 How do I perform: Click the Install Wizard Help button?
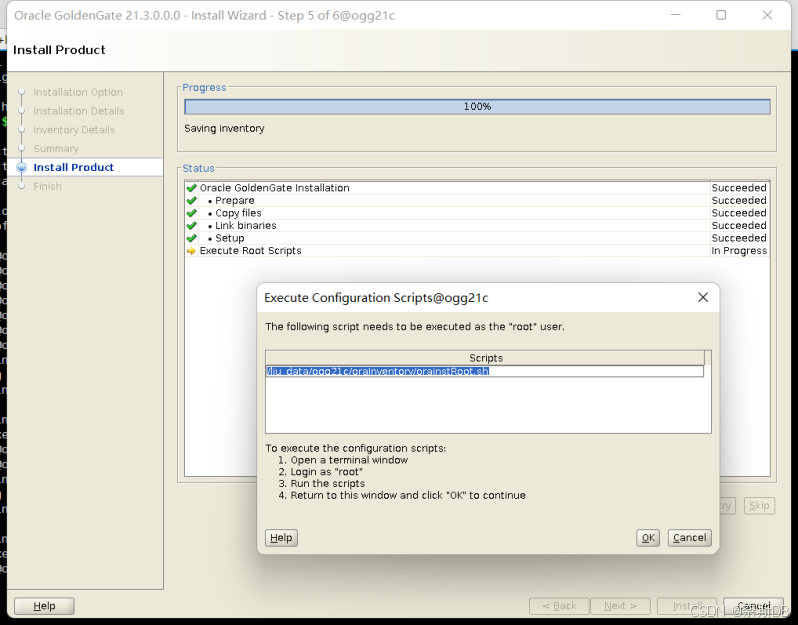pos(44,606)
